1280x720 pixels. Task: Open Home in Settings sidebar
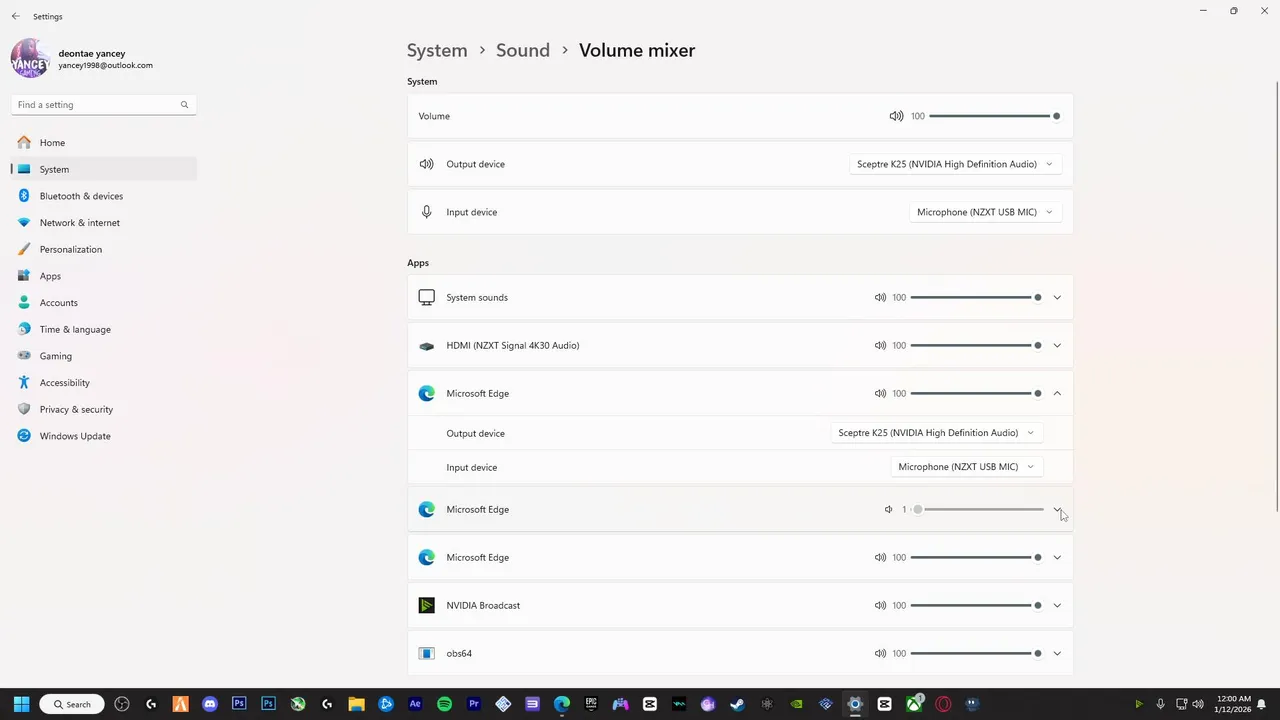tap(104, 143)
